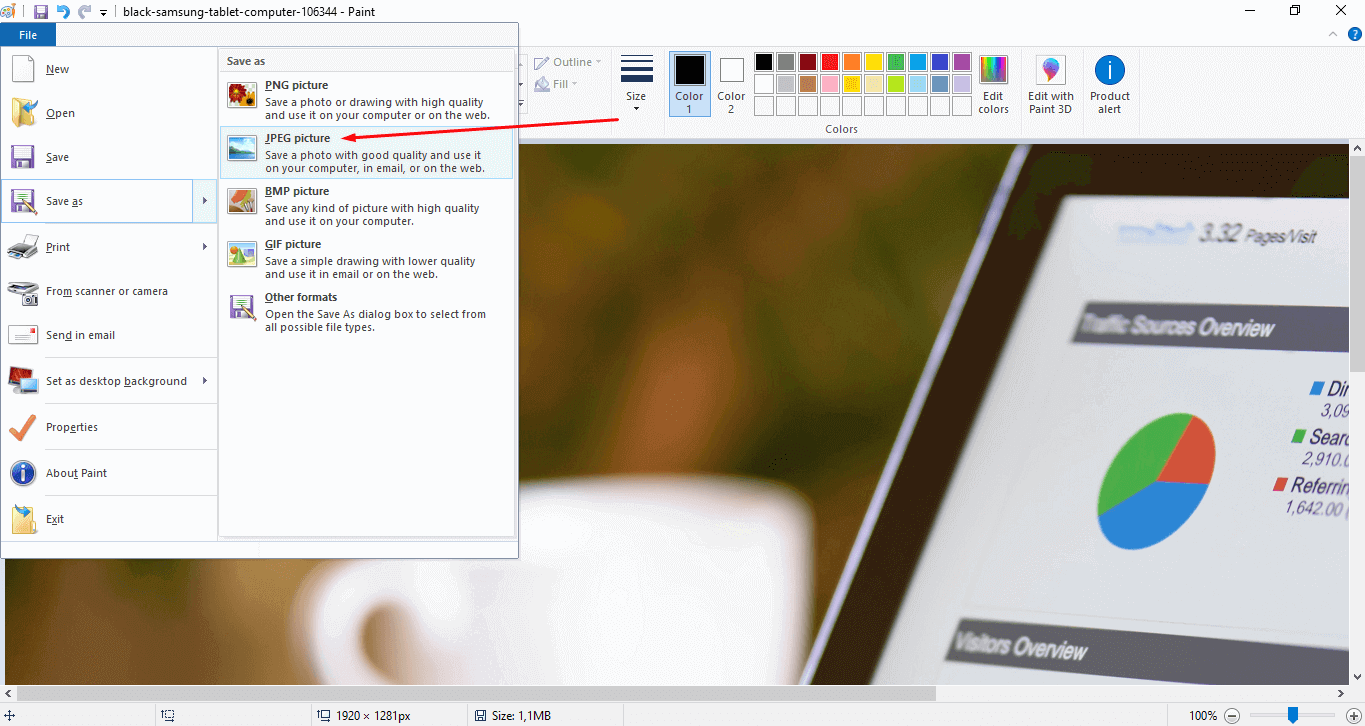Choose Exit from the File menu
Screen dimensions: 1365x726
coord(109,519)
